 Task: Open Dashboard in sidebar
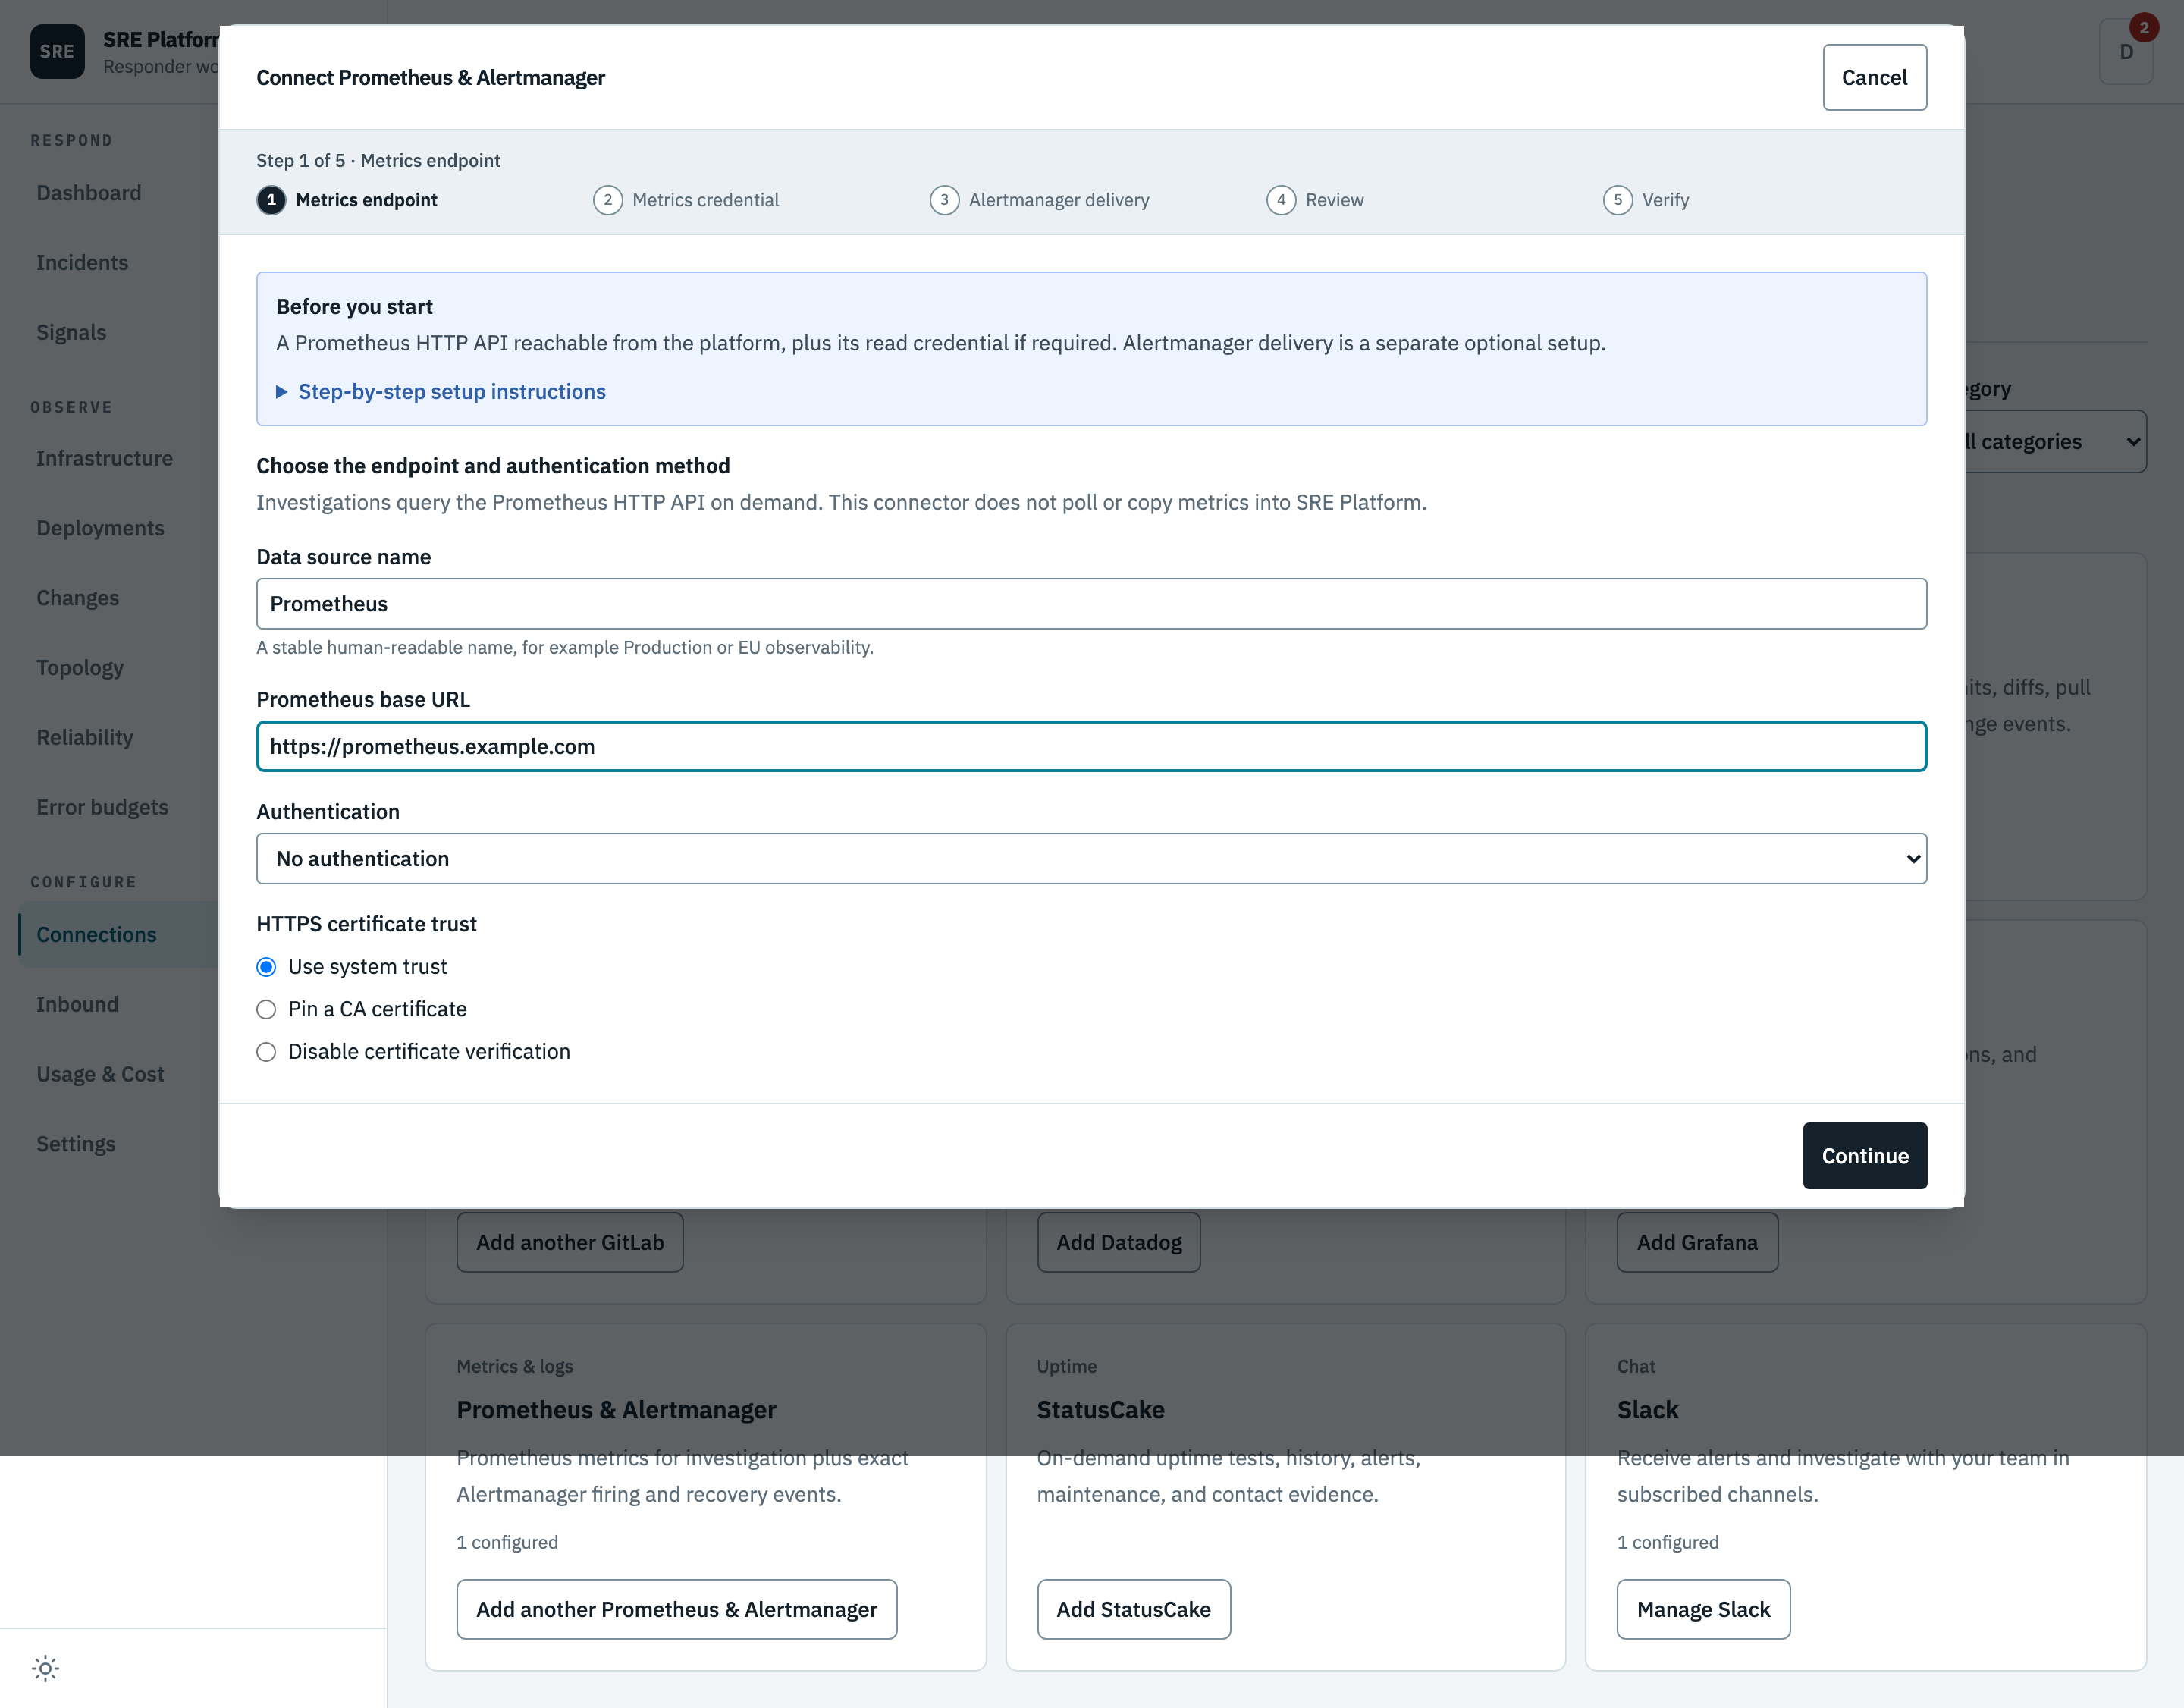(89, 193)
